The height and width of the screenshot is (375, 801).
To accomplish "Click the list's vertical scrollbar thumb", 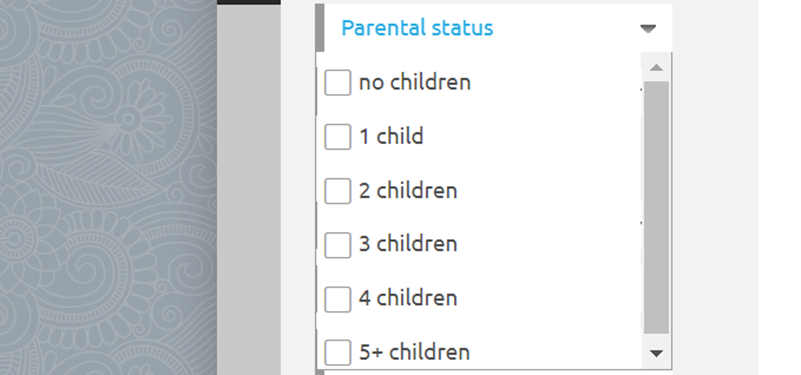I will coord(656,207).
